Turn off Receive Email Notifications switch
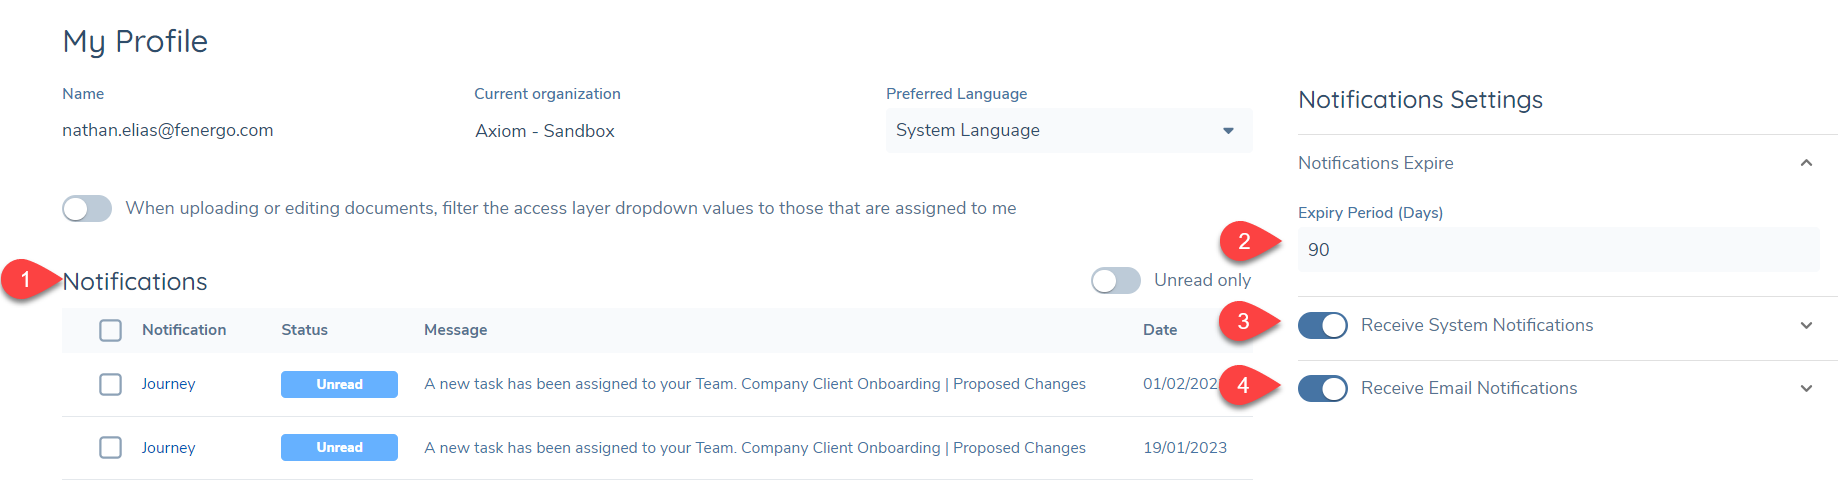The image size is (1848, 483). pos(1322,388)
